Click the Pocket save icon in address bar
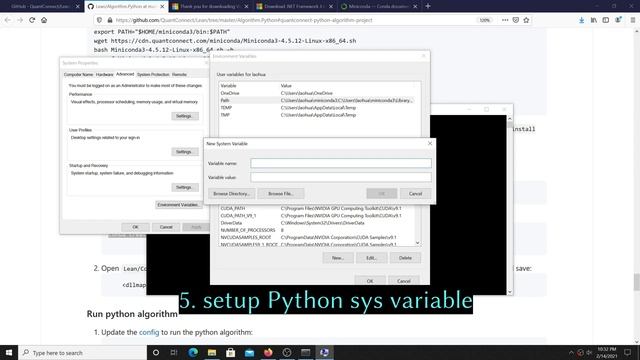The width and height of the screenshot is (640, 360). [x=516, y=20]
